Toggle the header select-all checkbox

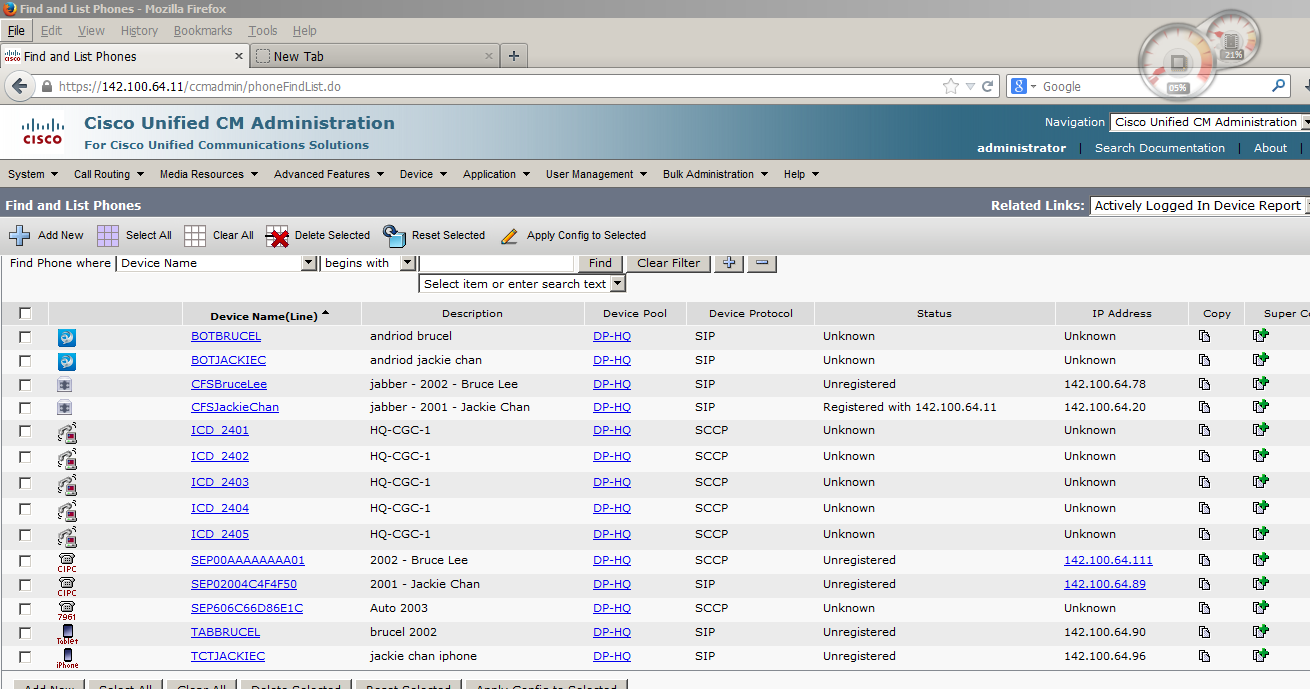point(25,313)
